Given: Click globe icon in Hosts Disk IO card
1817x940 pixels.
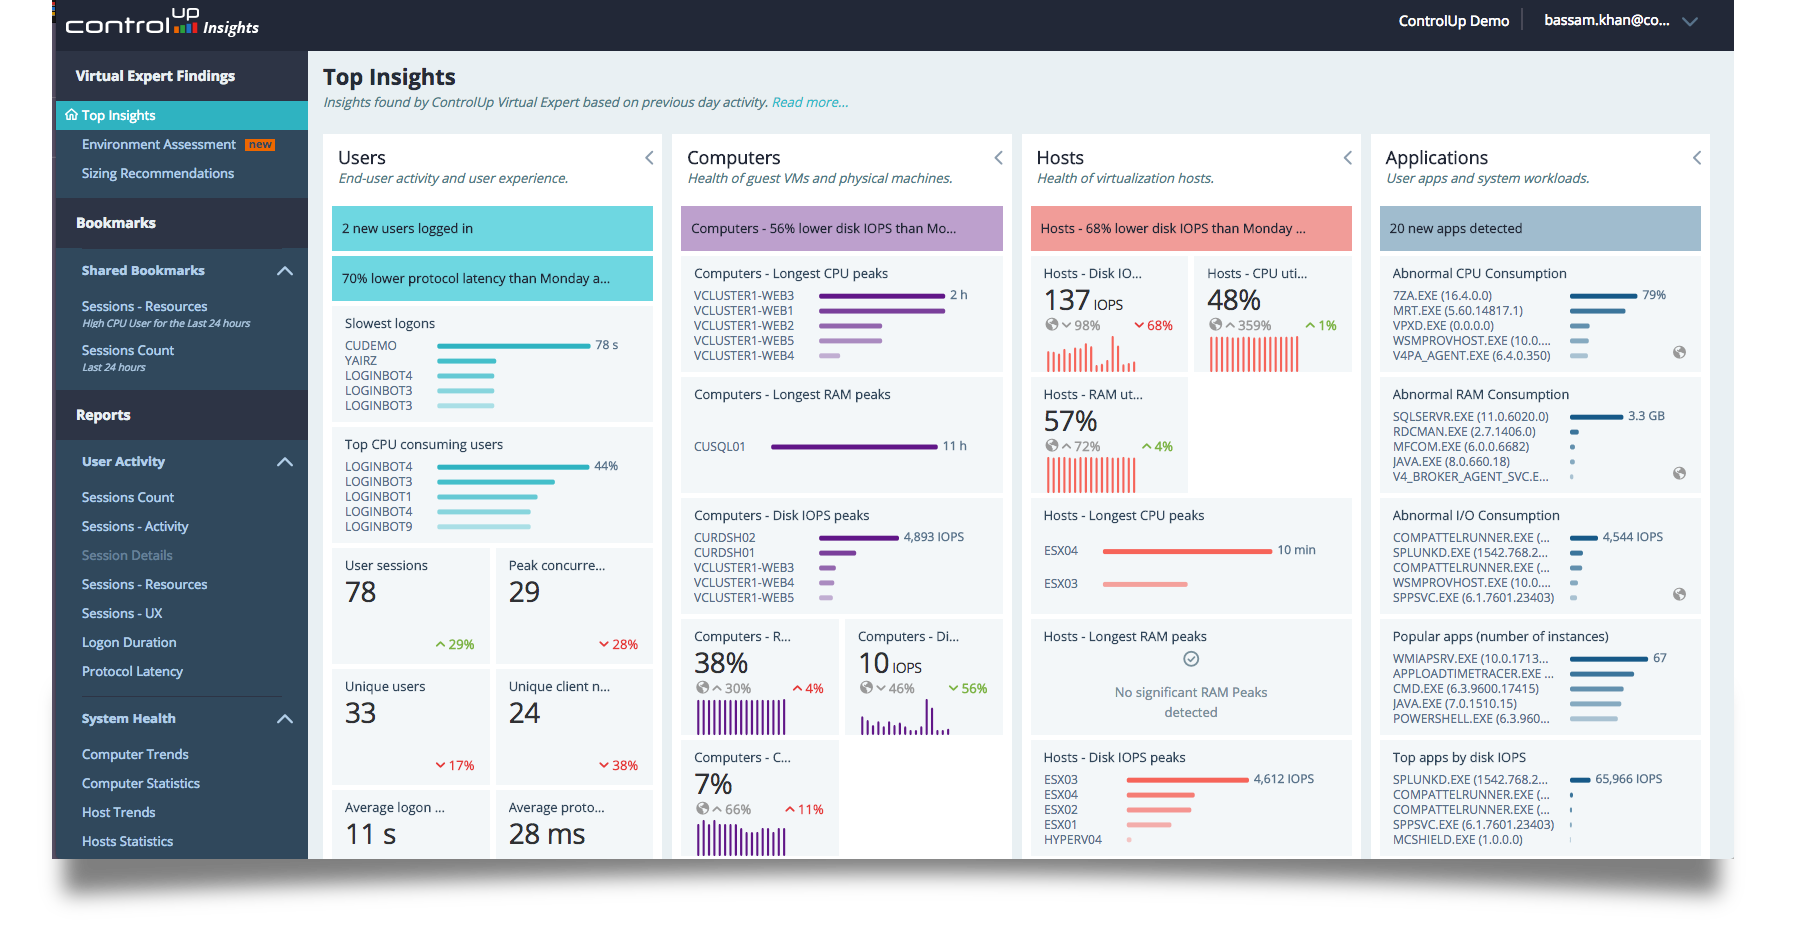Looking at the screenshot, I should click(1052, 325).
